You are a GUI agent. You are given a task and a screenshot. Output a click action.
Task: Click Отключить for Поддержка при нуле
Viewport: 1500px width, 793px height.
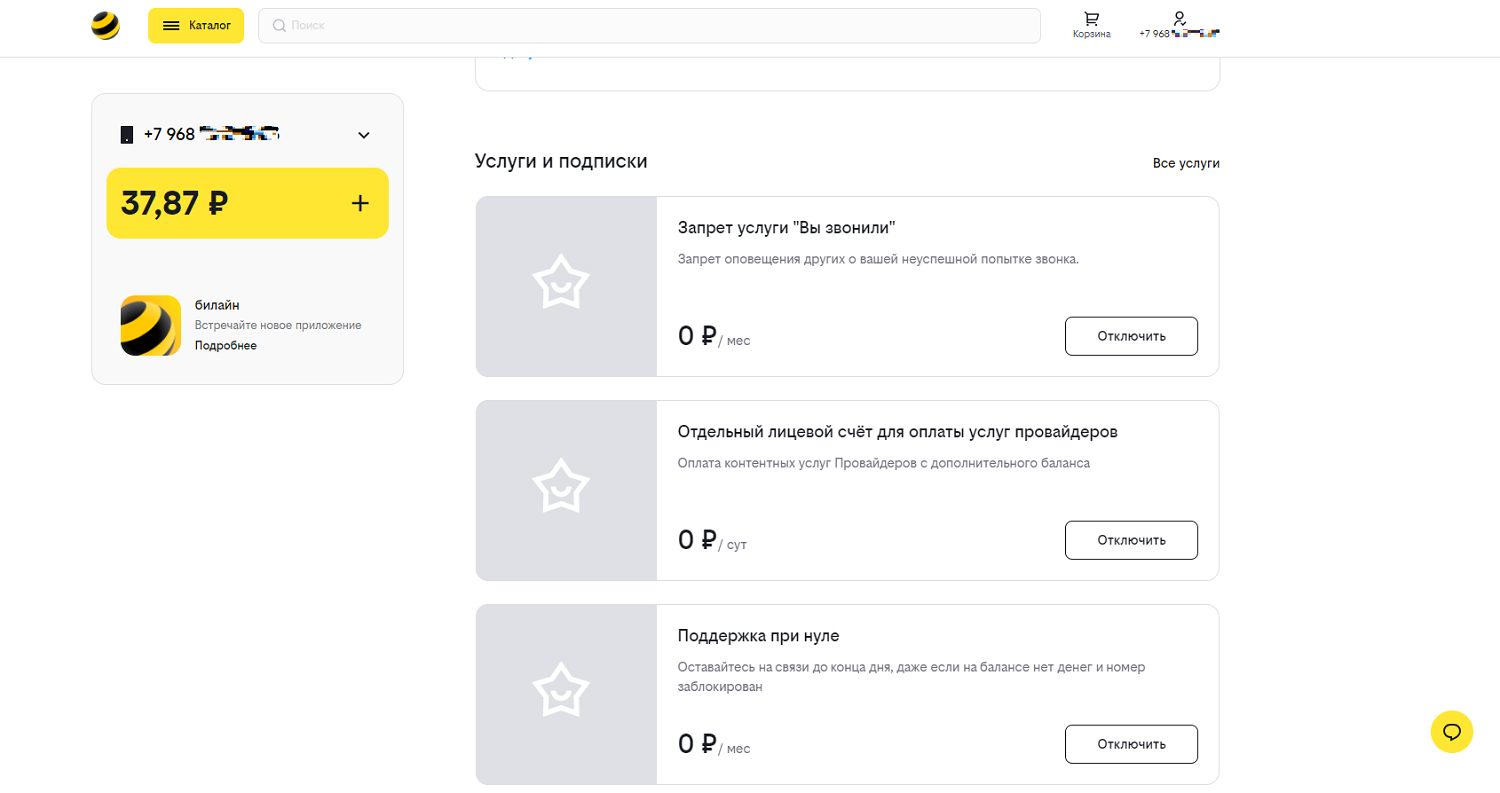tap(1131, 744)
